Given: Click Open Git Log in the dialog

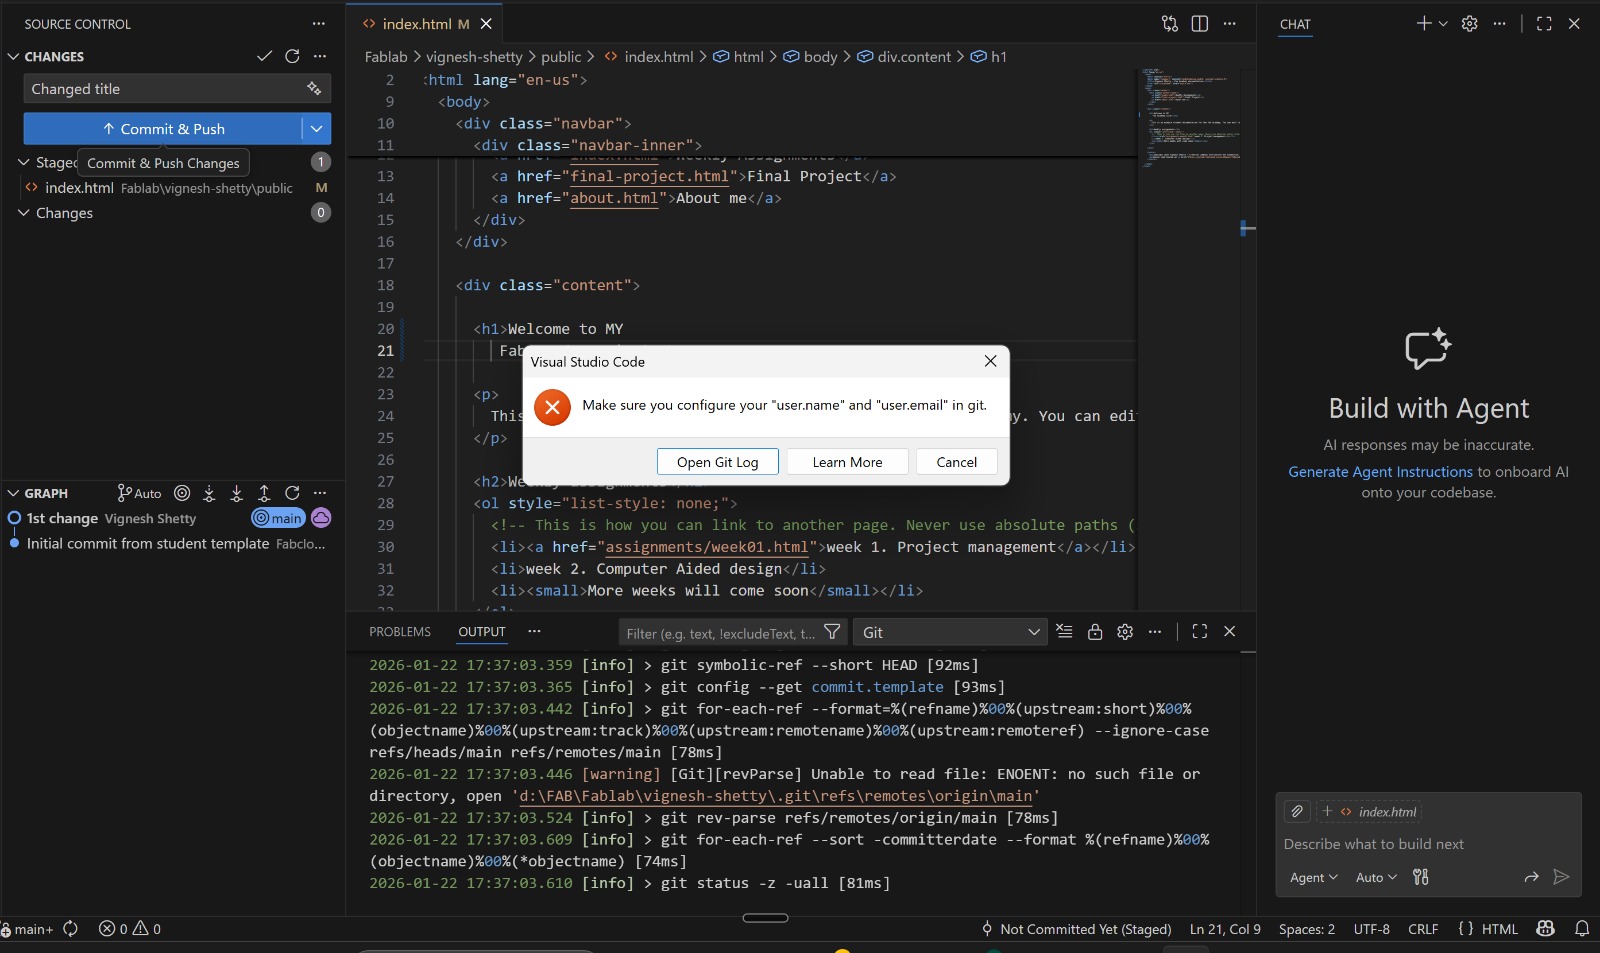Looking at the screenshot, I should click(717, 462).
